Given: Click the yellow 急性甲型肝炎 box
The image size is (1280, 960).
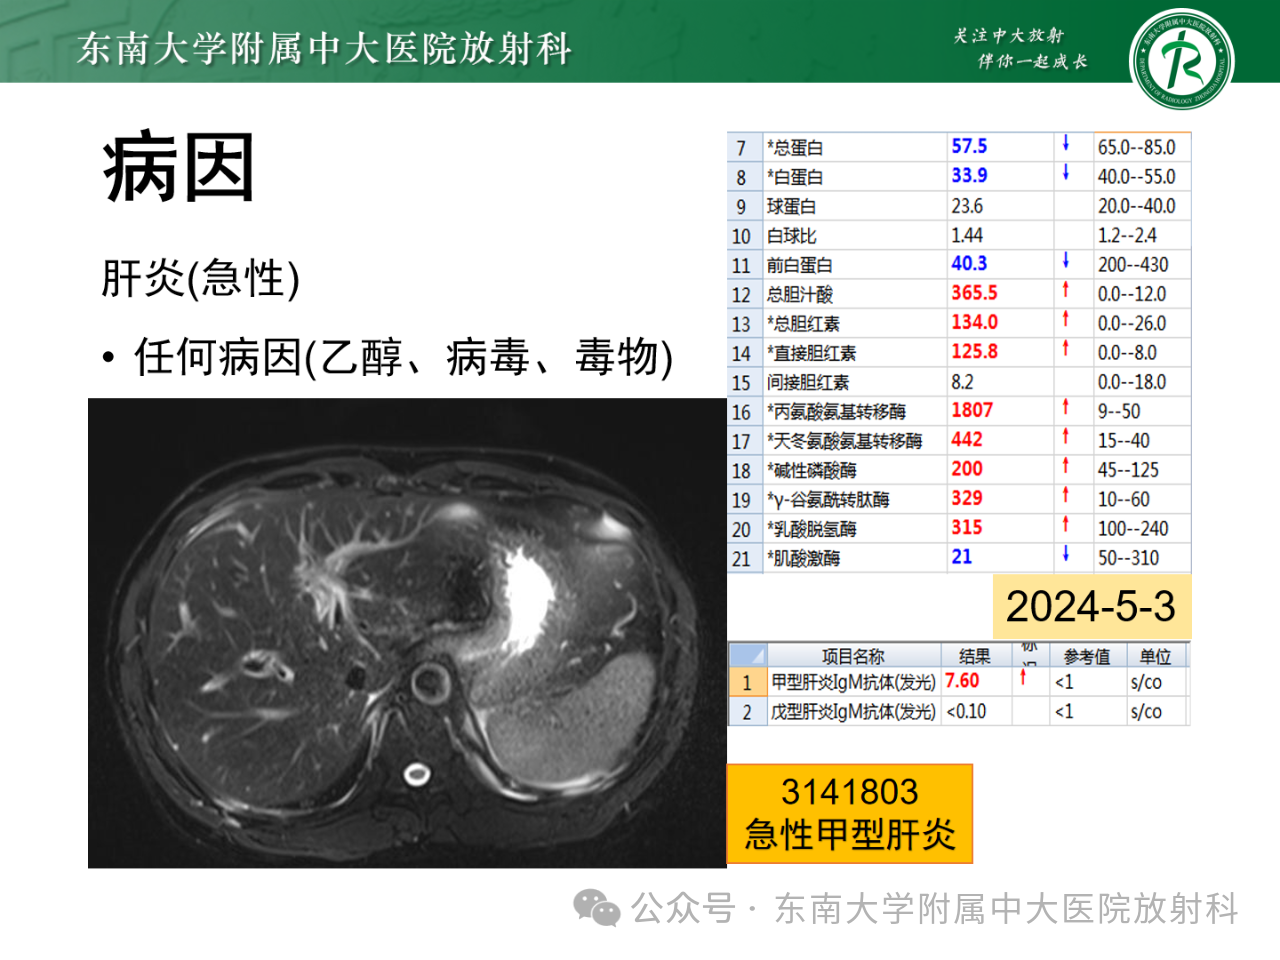Looking at the screenshot, I should pyautogui.click(x=849, y=814).
